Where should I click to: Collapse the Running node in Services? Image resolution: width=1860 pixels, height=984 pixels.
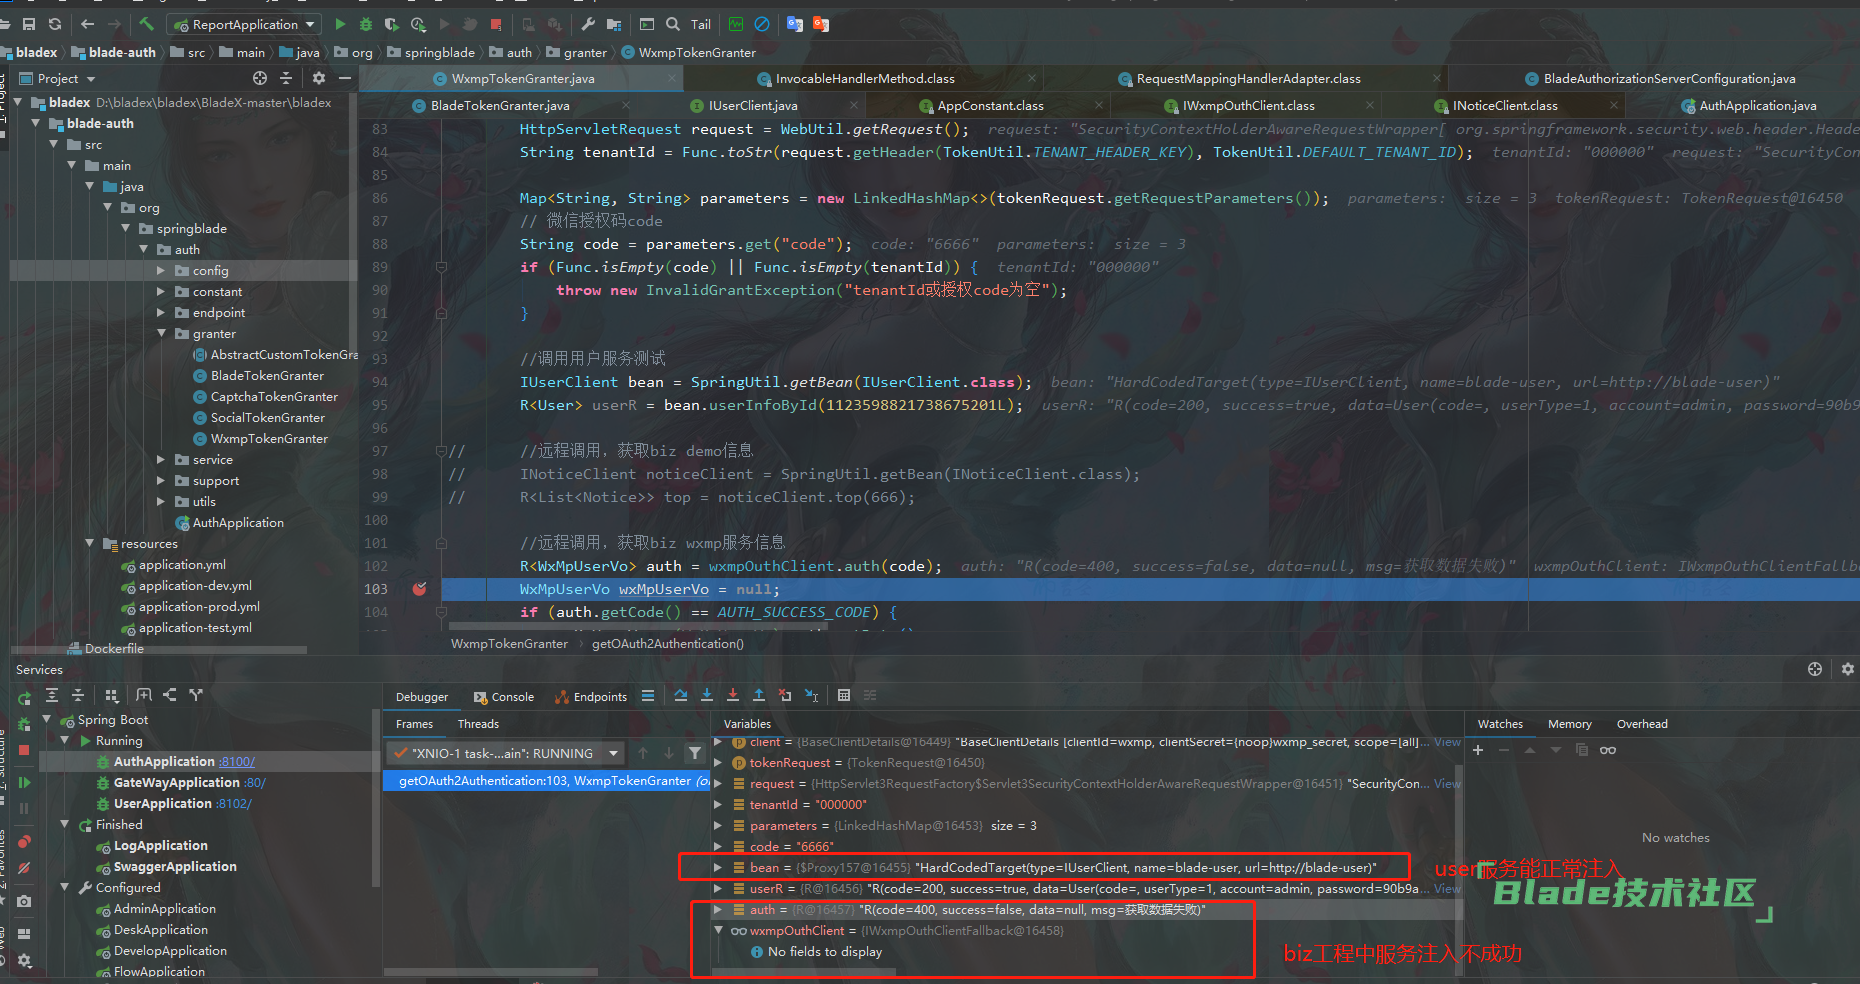(64, 741)
